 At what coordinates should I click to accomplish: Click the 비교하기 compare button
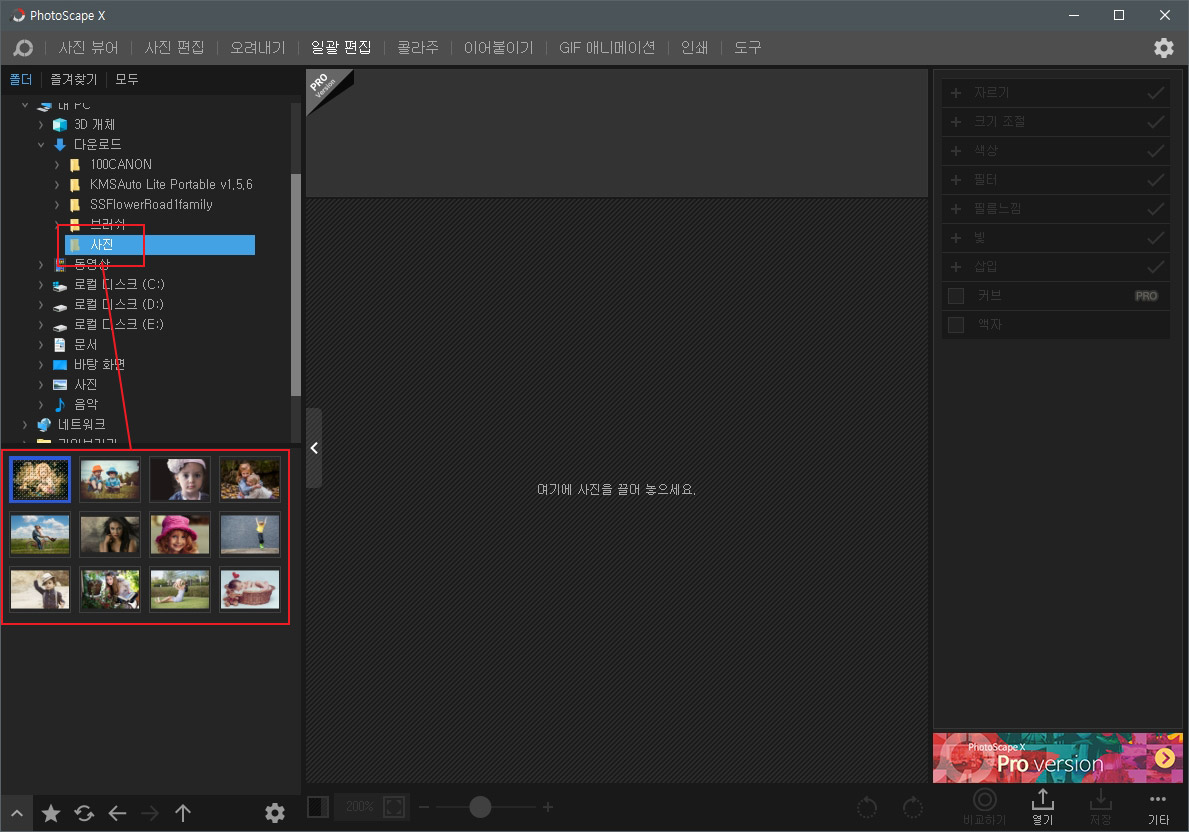pos(984,807)
